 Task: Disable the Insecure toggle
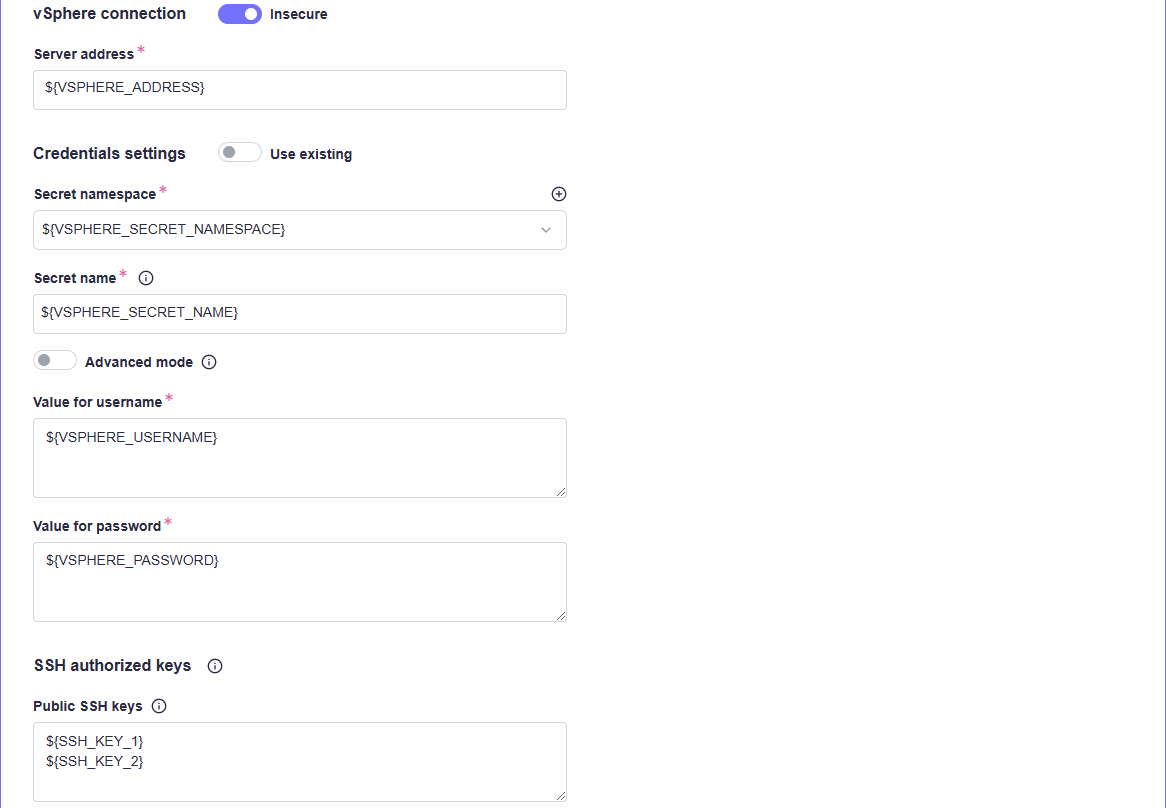240,14
